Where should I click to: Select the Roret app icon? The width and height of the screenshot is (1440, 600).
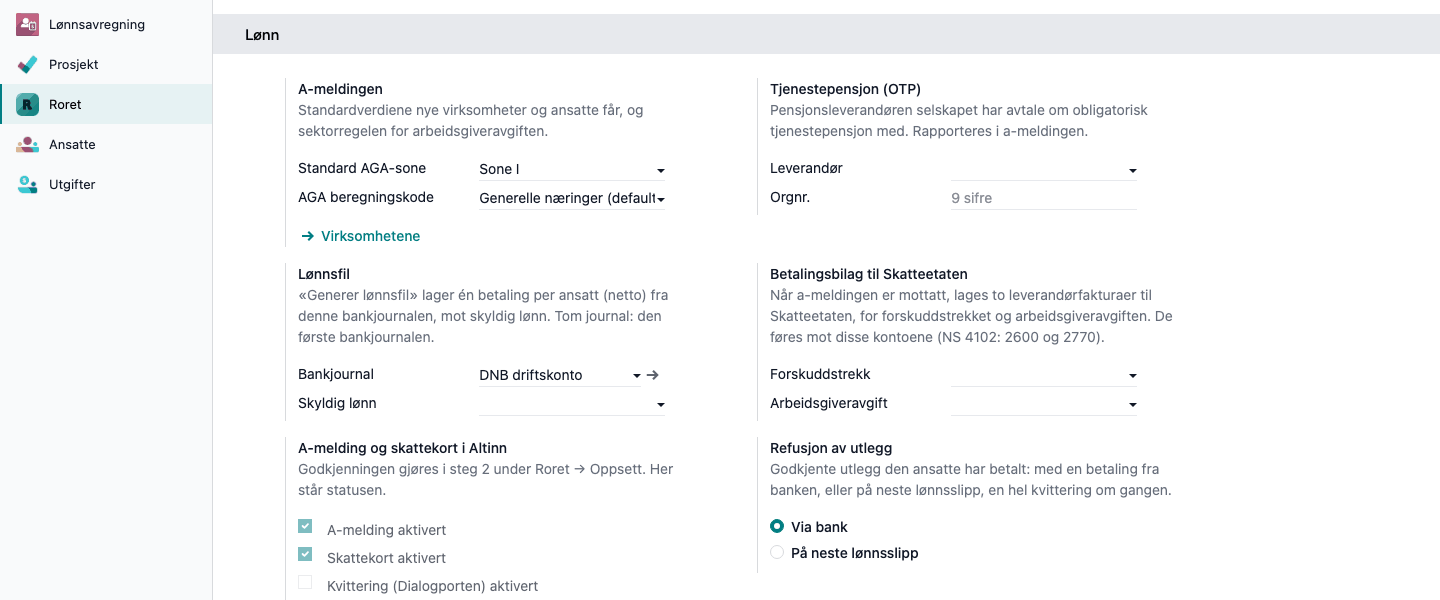27,104
